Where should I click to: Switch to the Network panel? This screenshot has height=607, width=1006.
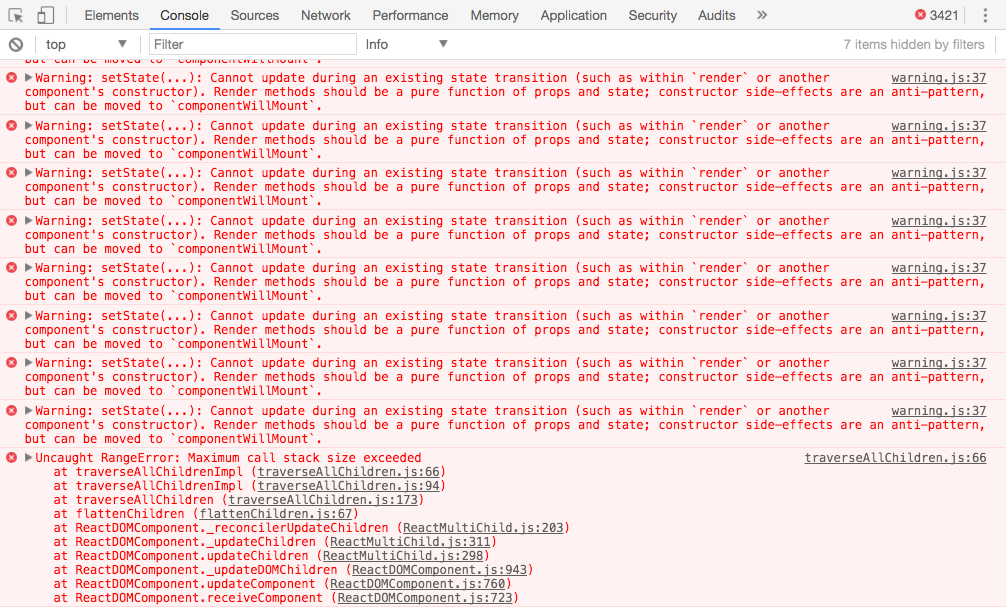pos(325,15)
